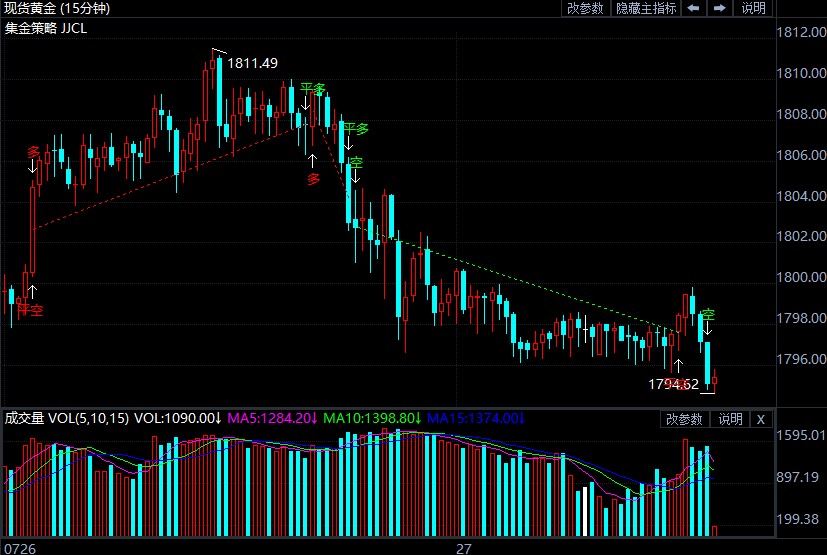This screenshot has width=827, height=555.
Task: Close the volume panel with X
Action: (761, 419)
